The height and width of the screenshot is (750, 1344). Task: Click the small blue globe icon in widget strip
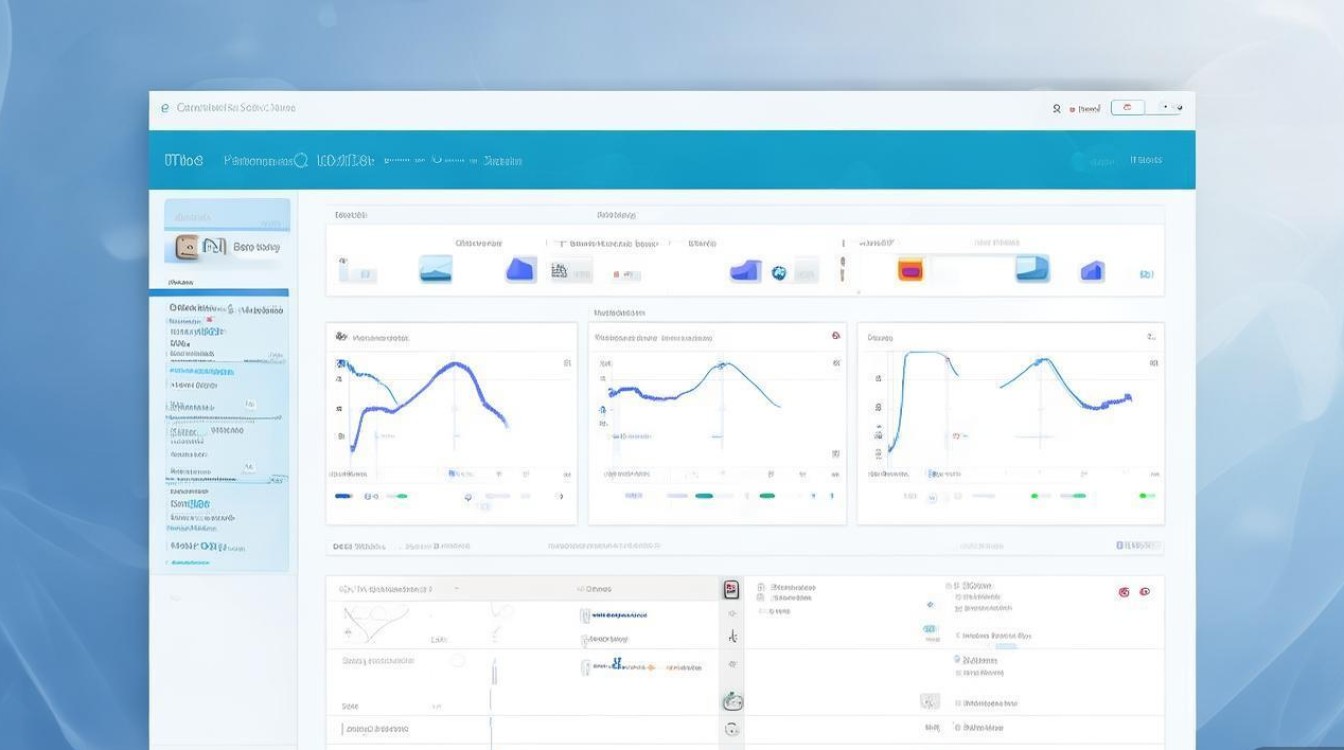point(779,272)
